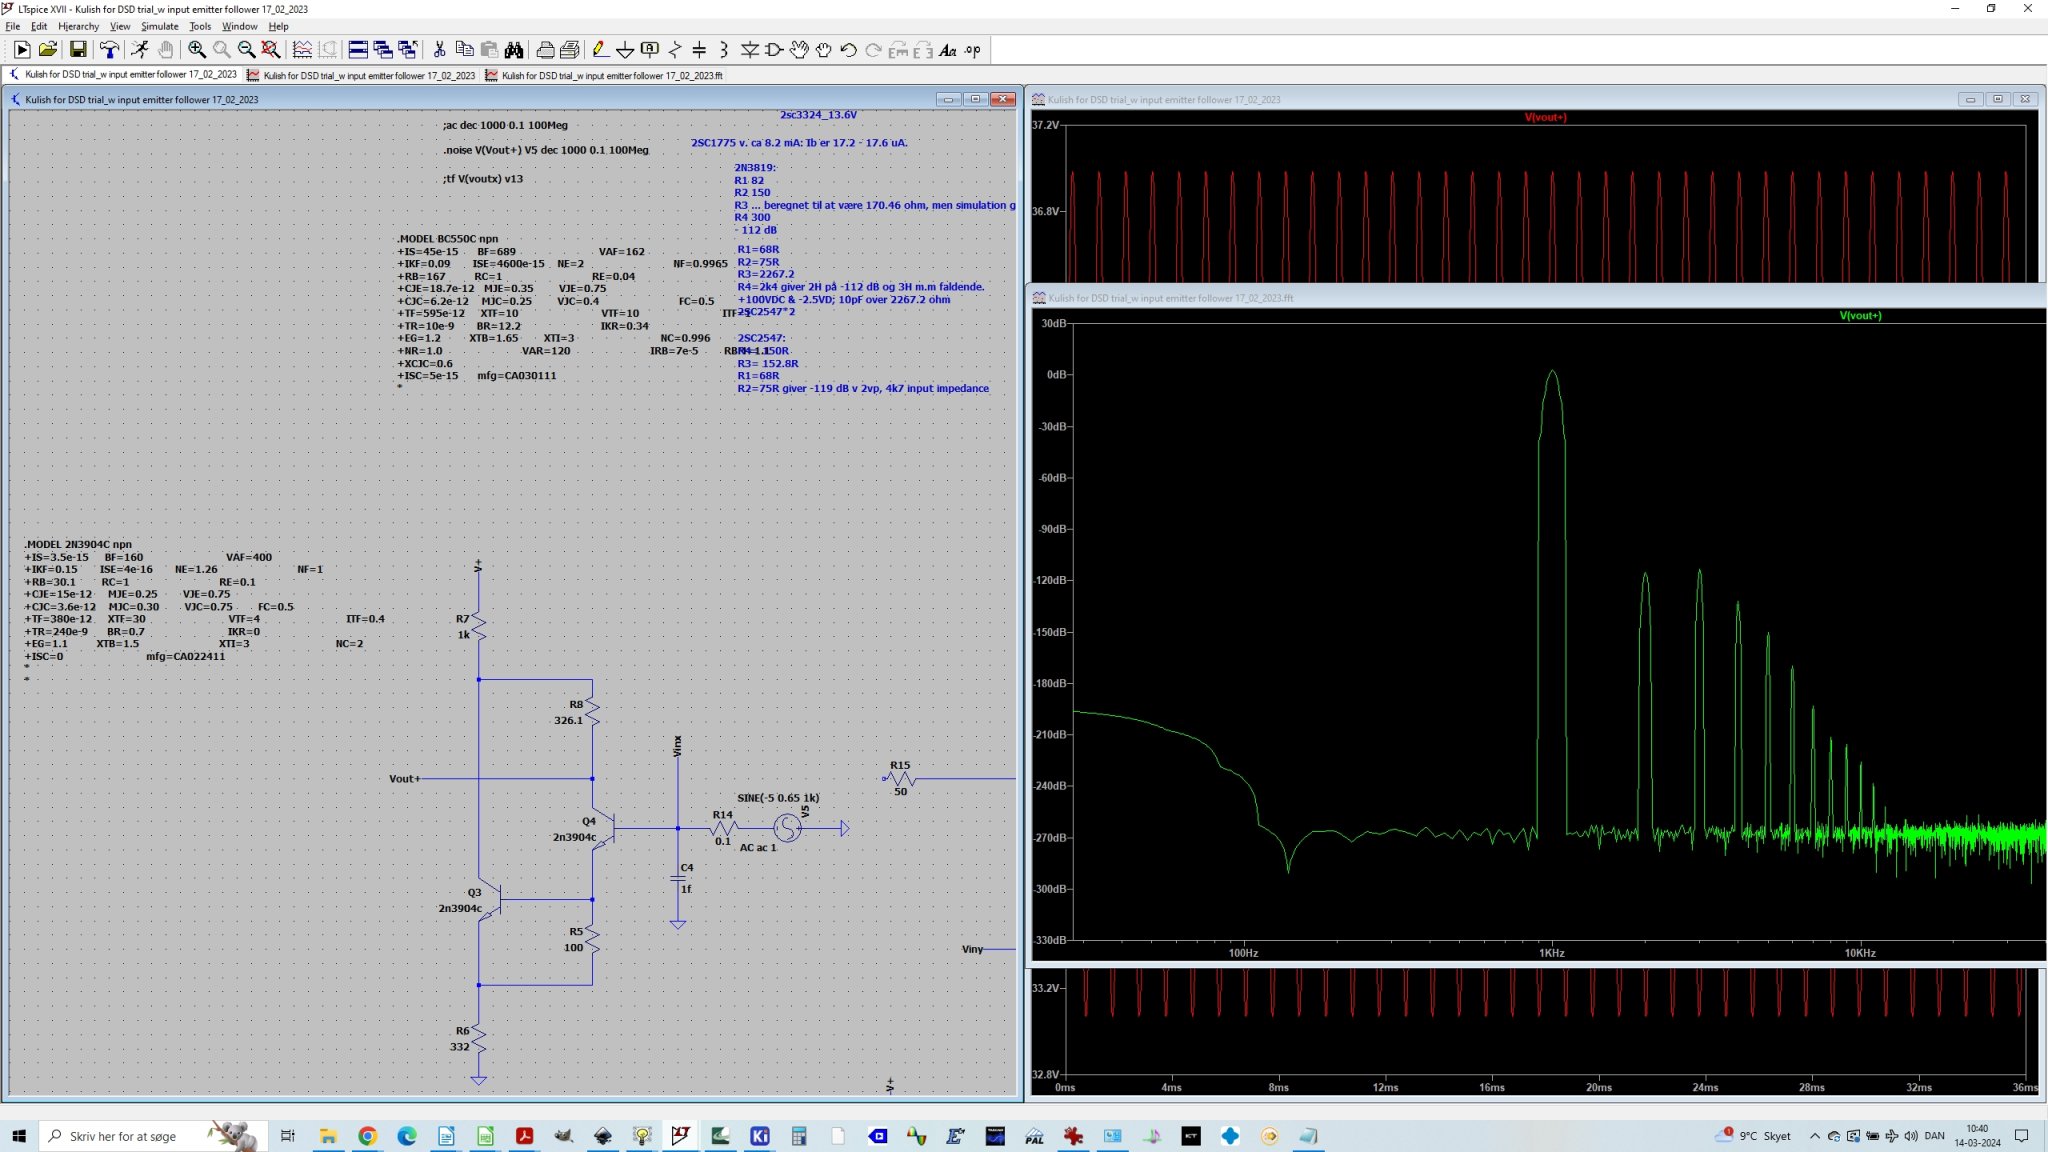Select the R8 326.1 resistor
The width and height of the screenshot is (2048, 1152).
592,712
